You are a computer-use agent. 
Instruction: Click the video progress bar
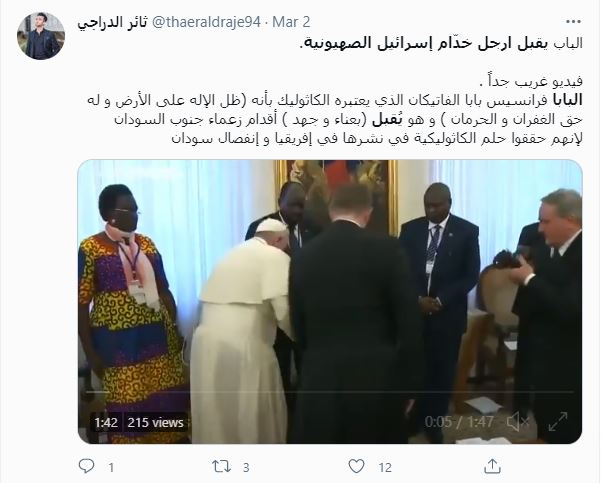click(330, 392)
